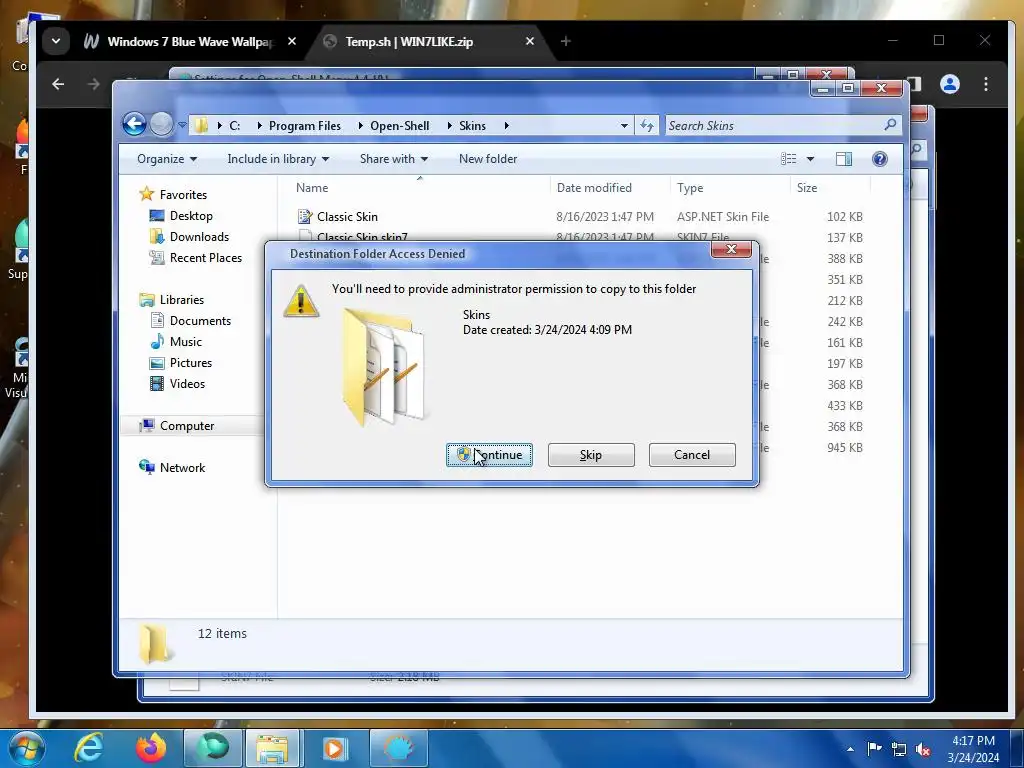Change the view using the views icon
This screenshot has height=768, width=1024.
(x=789, y=159)
